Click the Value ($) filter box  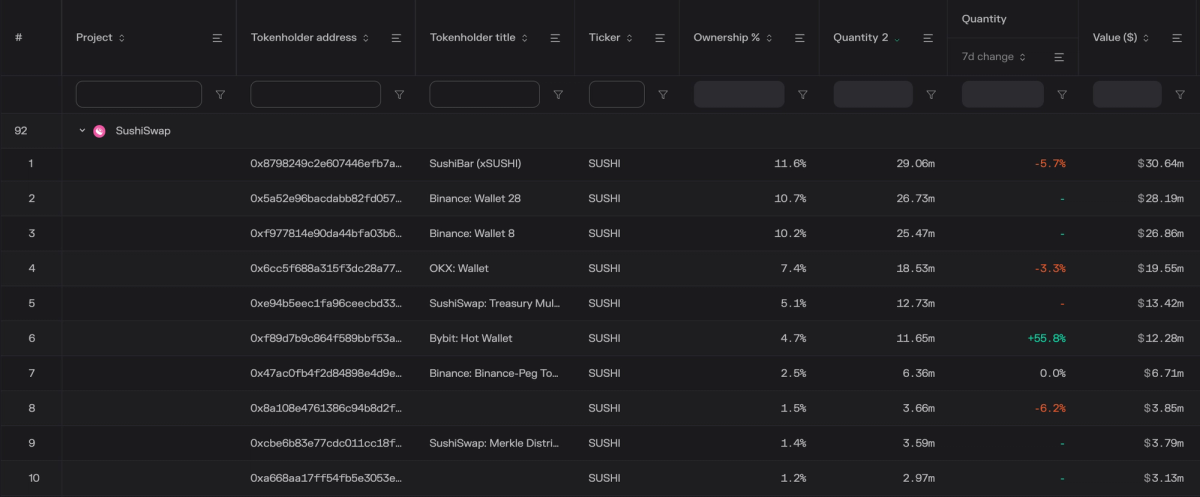pyautogui.click(x=1127, y=95)
